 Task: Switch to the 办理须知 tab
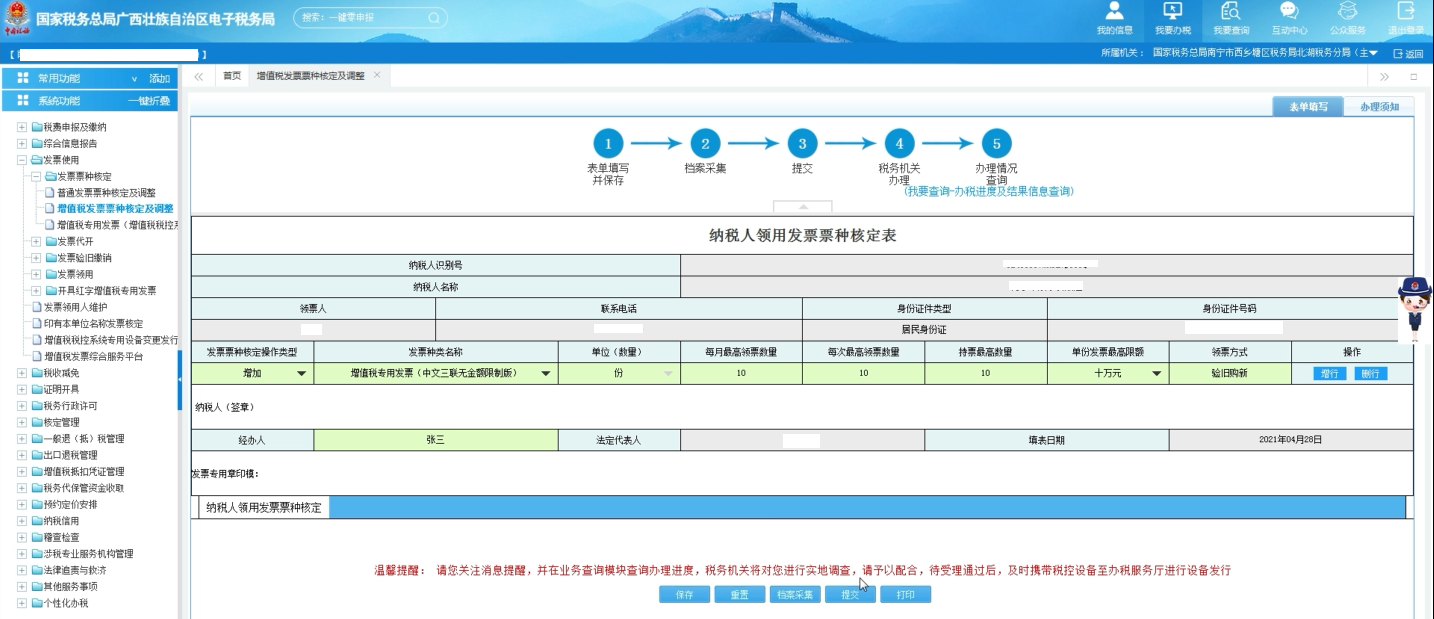click(x=1379, y=107)
